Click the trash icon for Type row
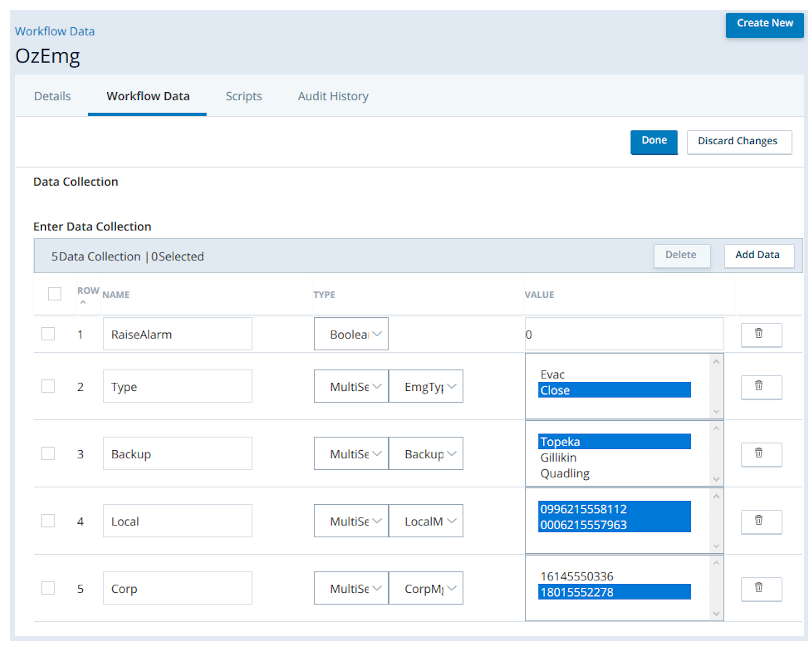This screenshot has height=647, width=812. tap(761, 386)
